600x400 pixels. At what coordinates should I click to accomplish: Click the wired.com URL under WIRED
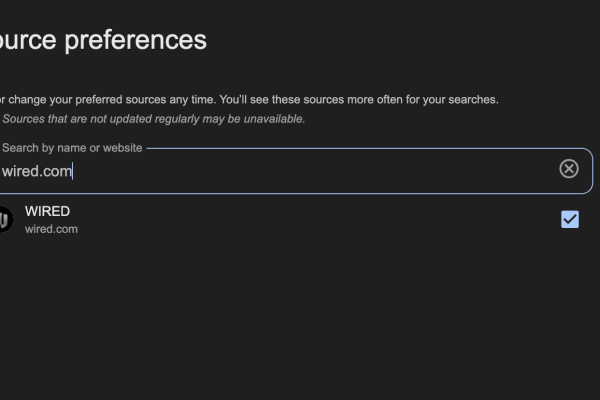tap(51, 229)
